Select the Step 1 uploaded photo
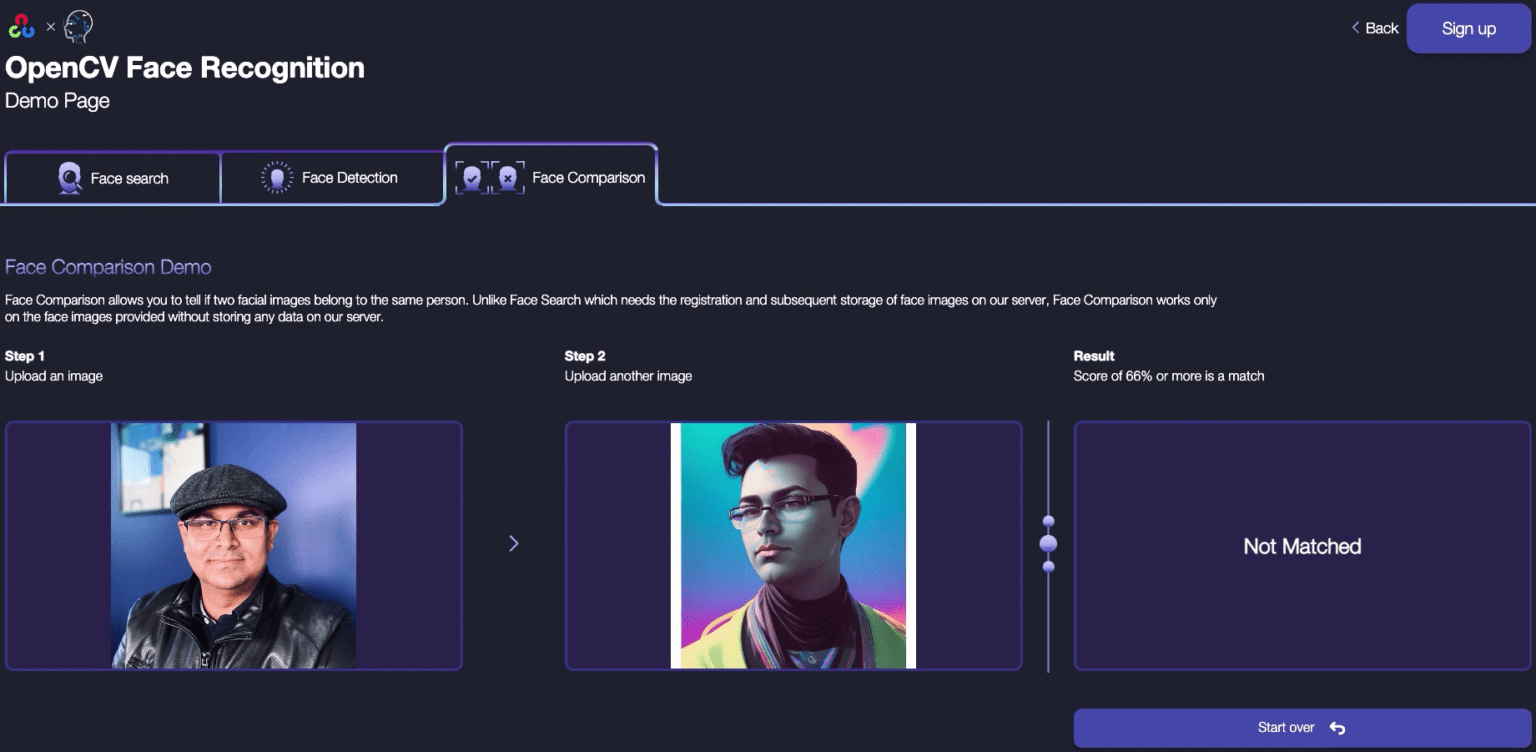The image size is (1536, 752). [x=233, y=545]
